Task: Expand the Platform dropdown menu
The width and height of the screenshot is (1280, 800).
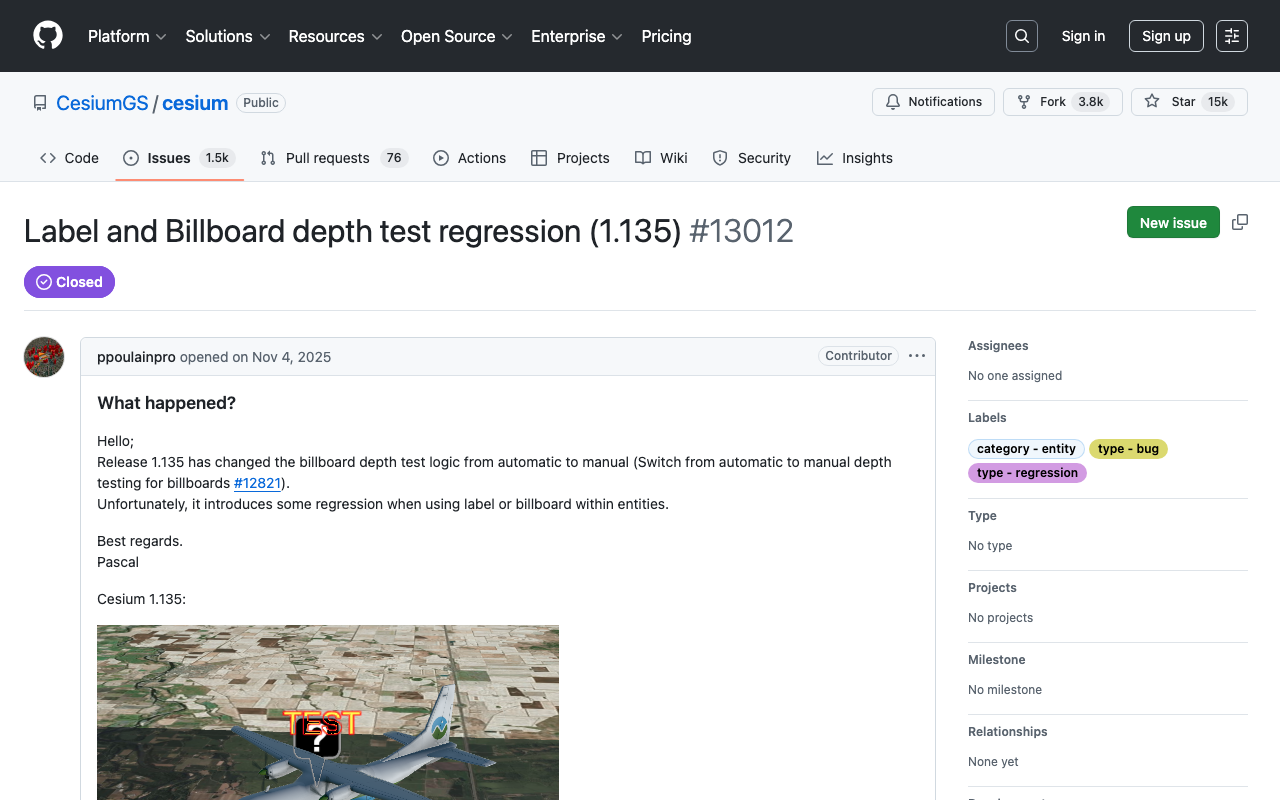Action: coord(127,36)
